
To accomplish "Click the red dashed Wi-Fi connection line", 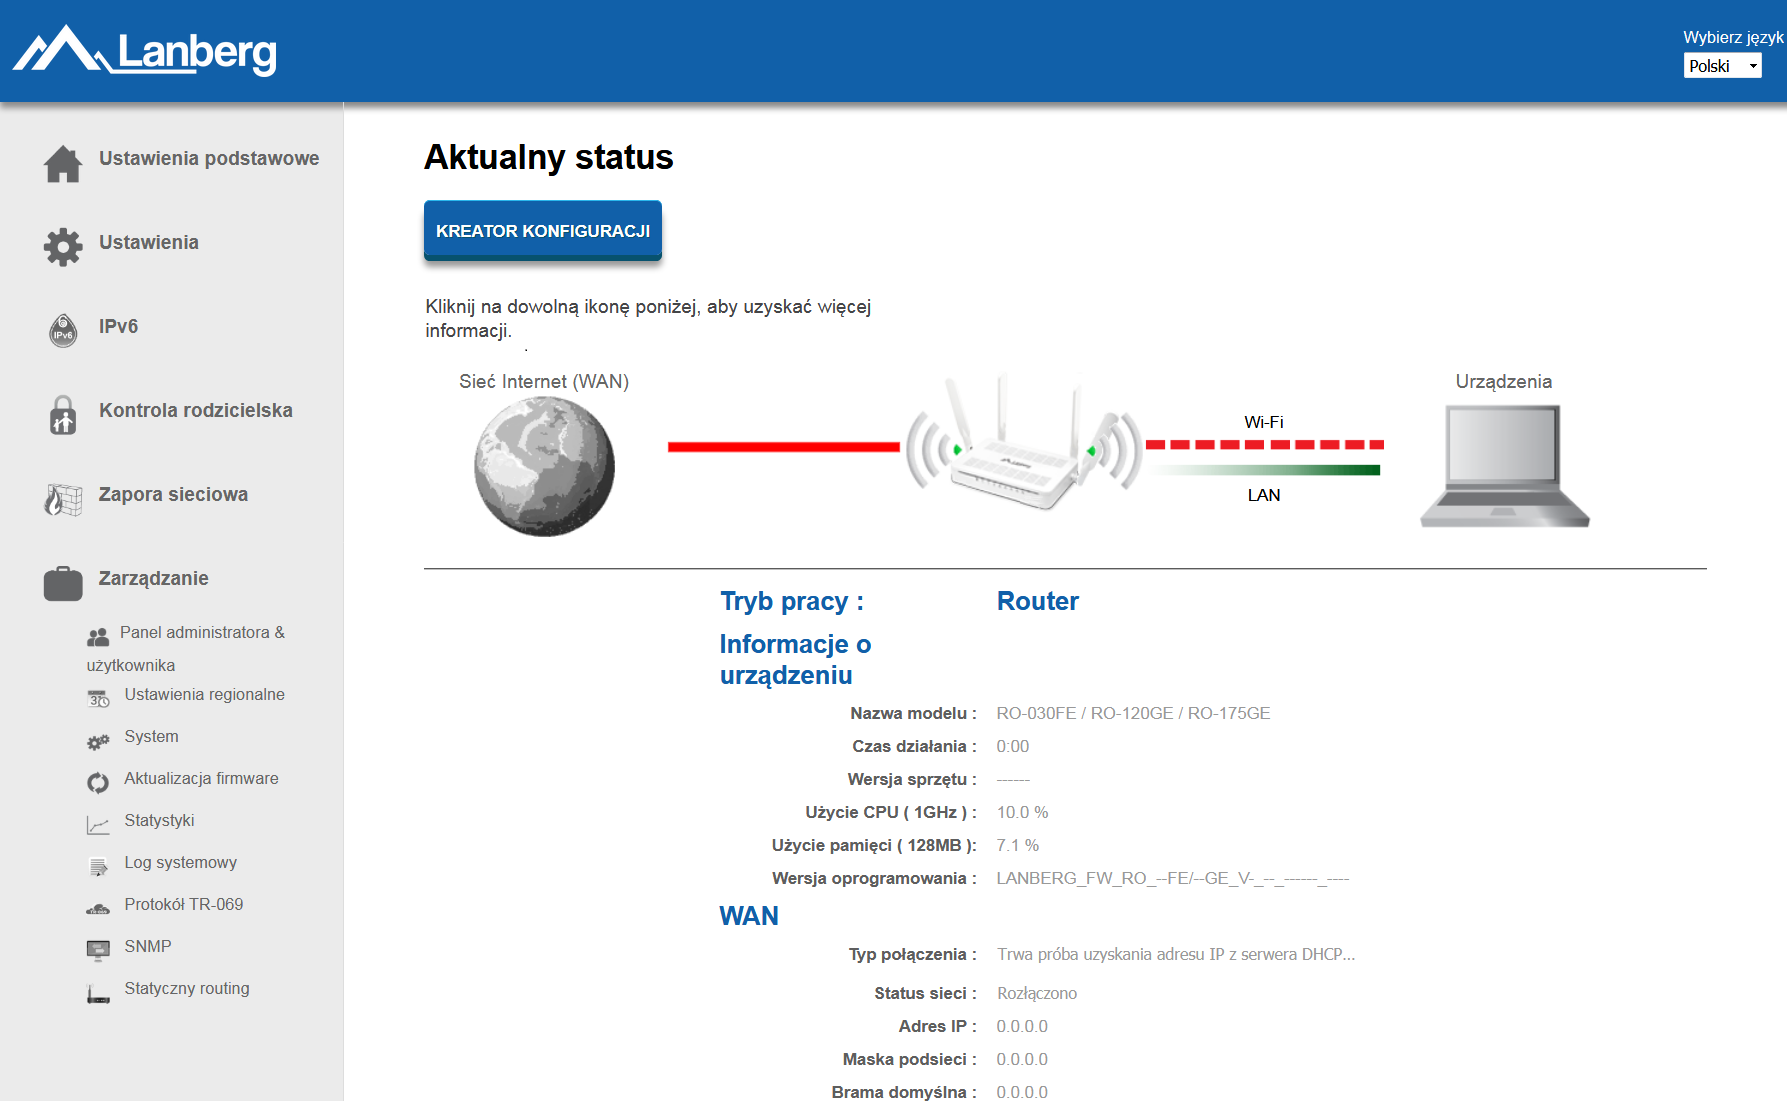I will click(x=1264, y=444).
